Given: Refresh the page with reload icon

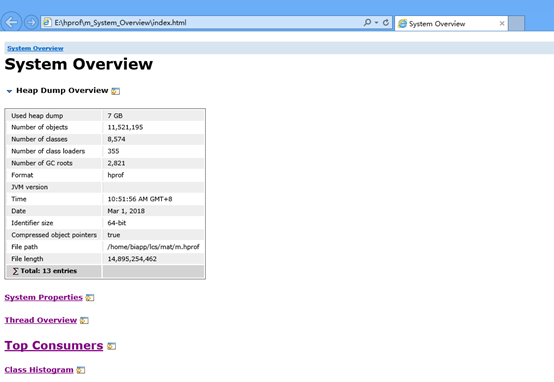Looking at the screenshot, I should (386, 22).
